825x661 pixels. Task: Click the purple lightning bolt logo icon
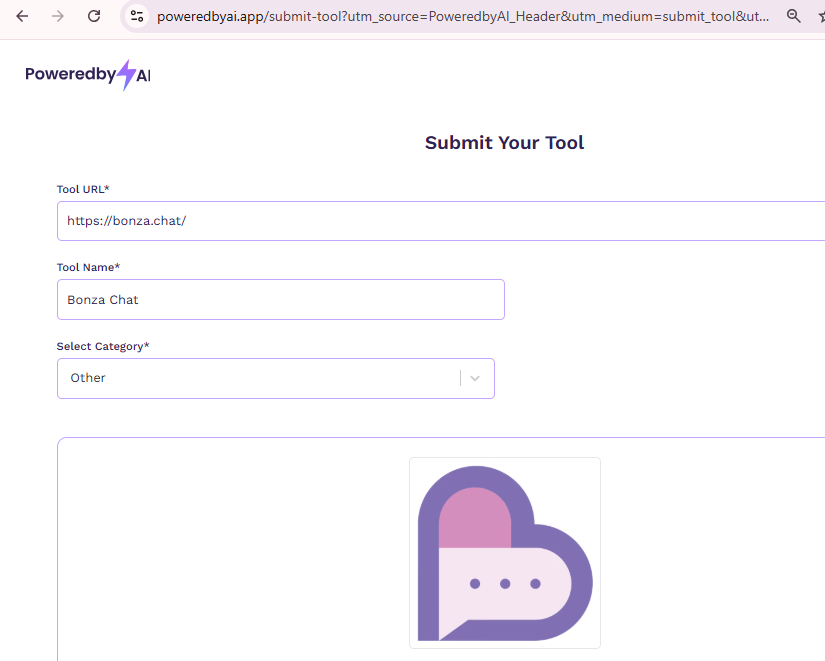125,75
